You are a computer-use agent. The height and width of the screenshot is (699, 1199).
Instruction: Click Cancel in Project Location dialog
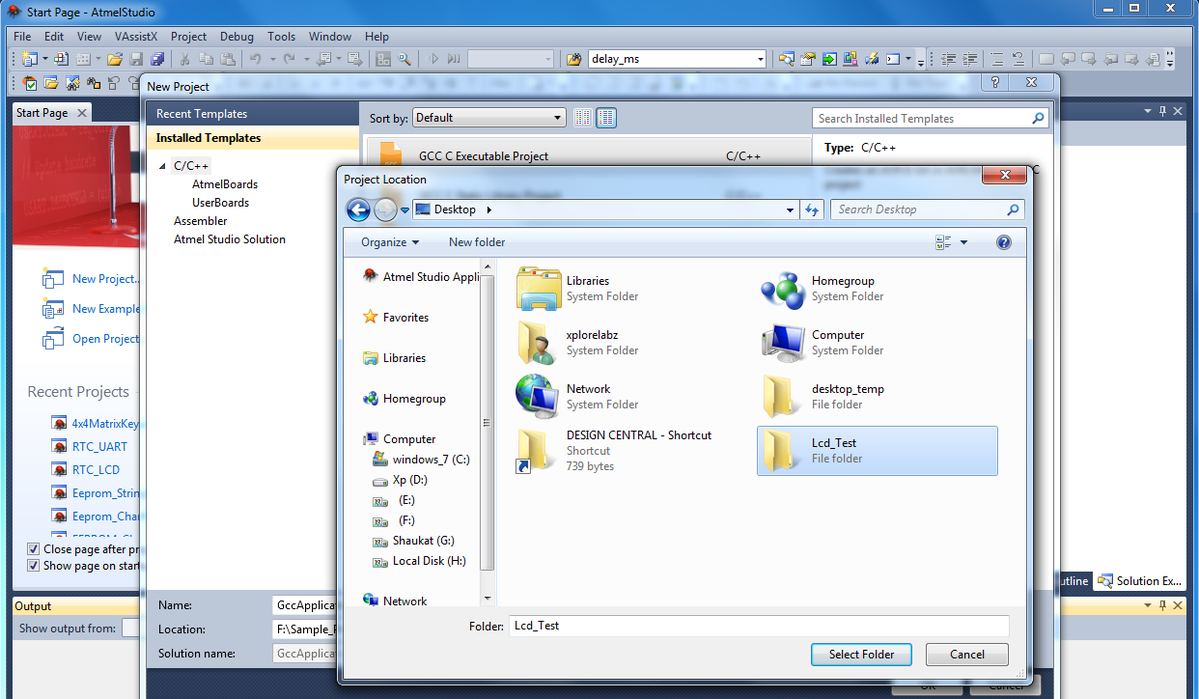pos(967,655)
